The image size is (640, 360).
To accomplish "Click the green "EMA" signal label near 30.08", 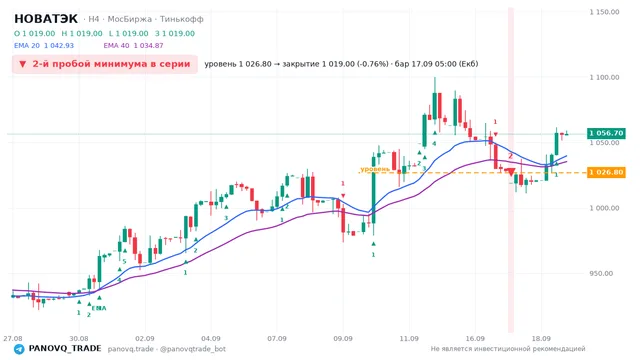I will (99, 308).
